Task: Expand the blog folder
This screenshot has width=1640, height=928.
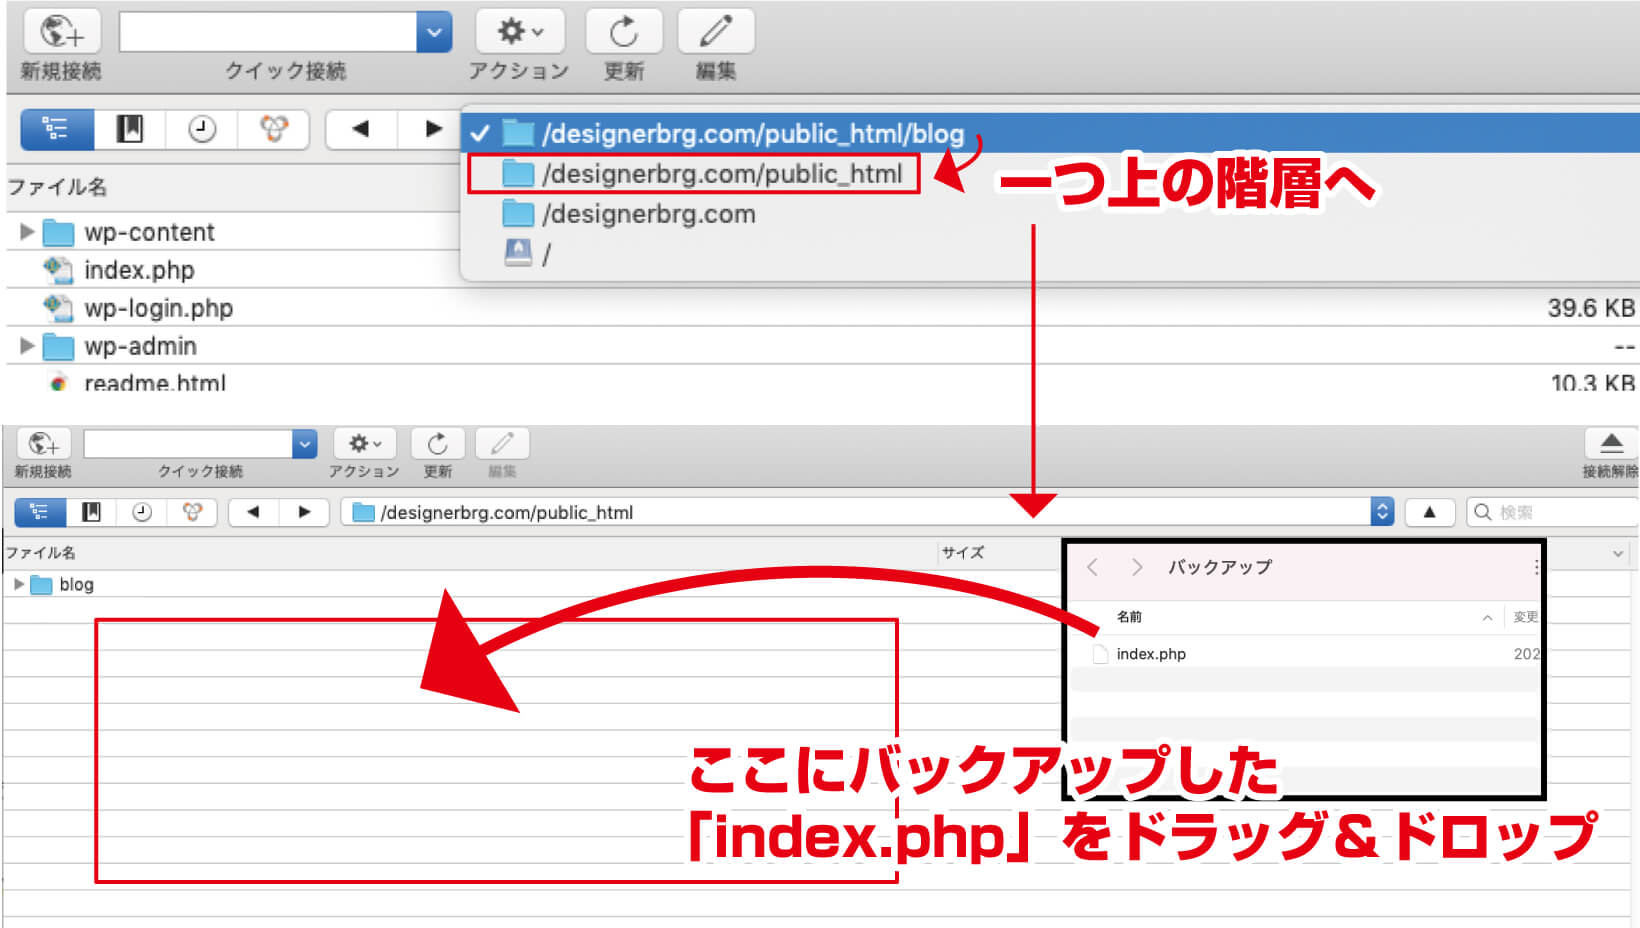Action: click(x=18, y=584)
